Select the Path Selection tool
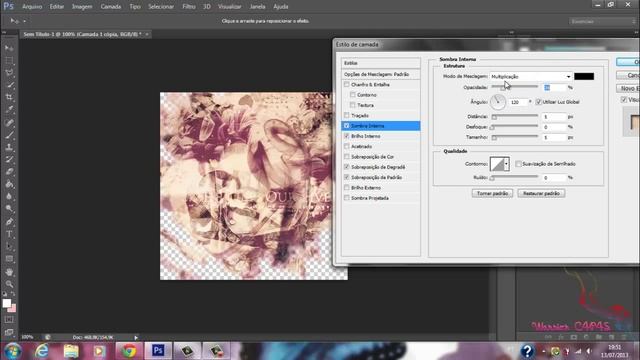This screenshot has height=360, width=640. [x=9, y=247]
